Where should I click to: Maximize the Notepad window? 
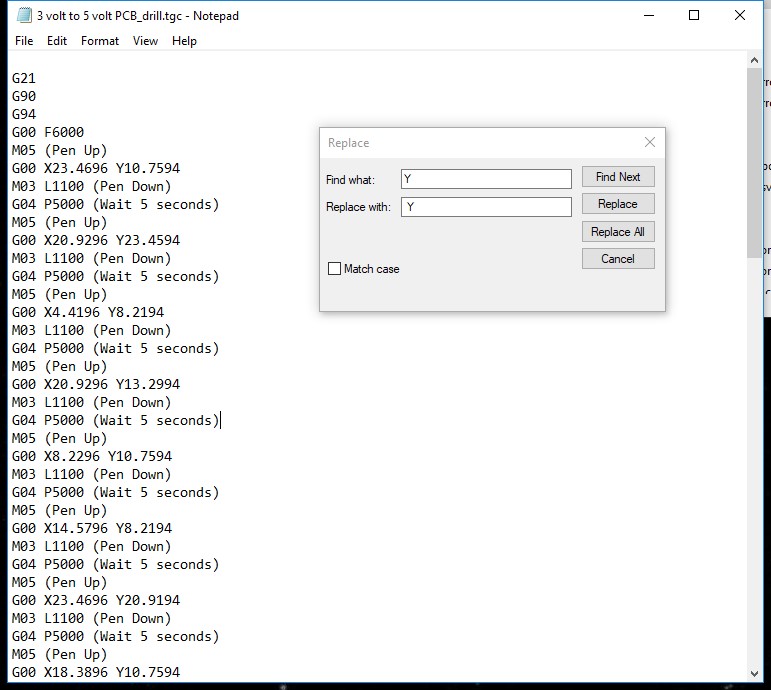694,15
